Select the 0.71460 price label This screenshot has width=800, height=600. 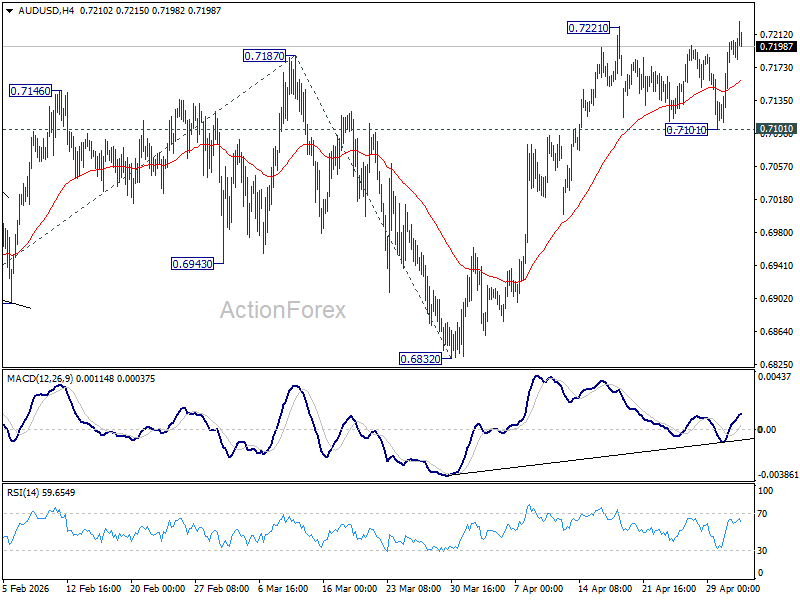31,91
